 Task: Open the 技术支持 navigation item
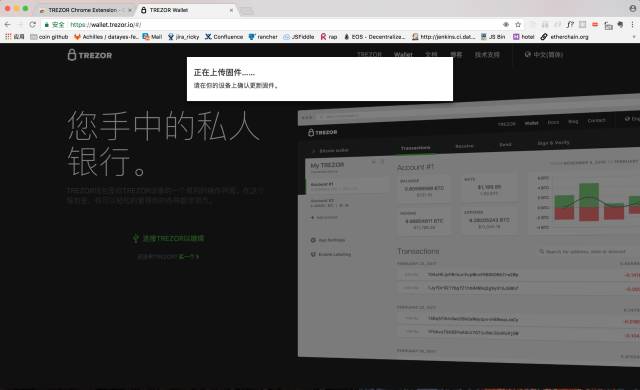487,54
